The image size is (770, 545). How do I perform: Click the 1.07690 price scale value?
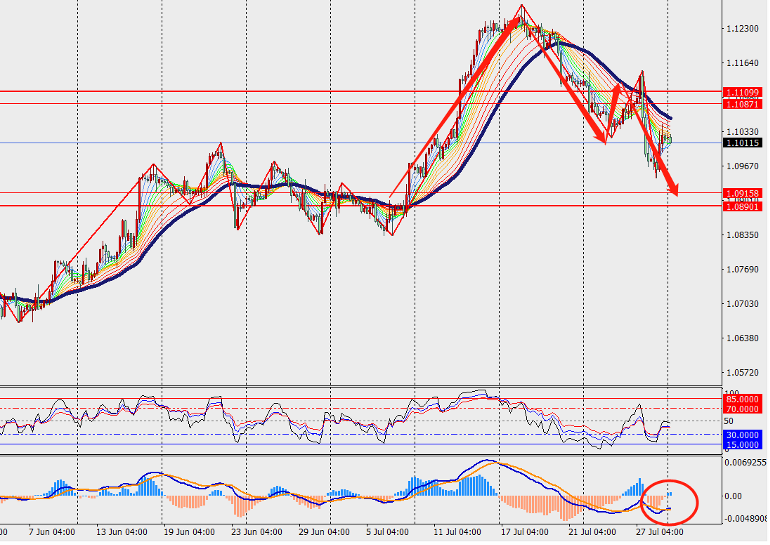742,270
